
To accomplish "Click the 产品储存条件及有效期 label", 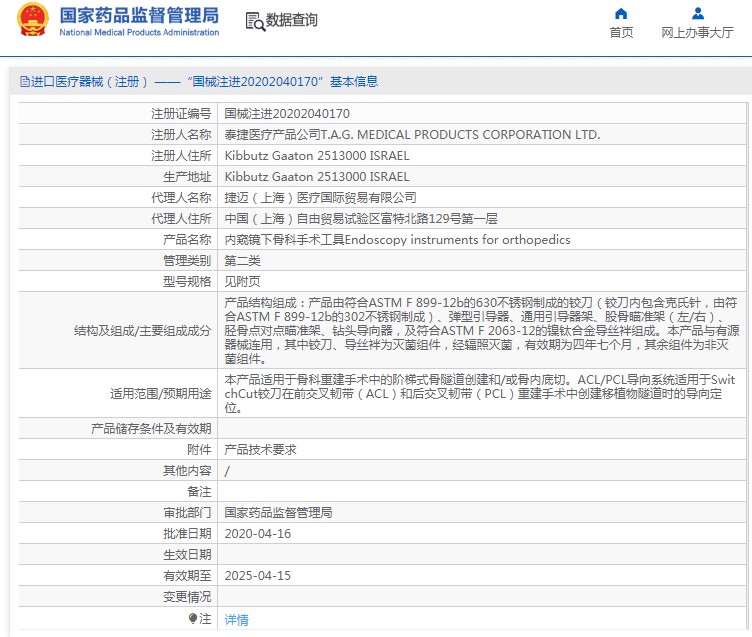I will pyautogui.click(x=151, y=429).
